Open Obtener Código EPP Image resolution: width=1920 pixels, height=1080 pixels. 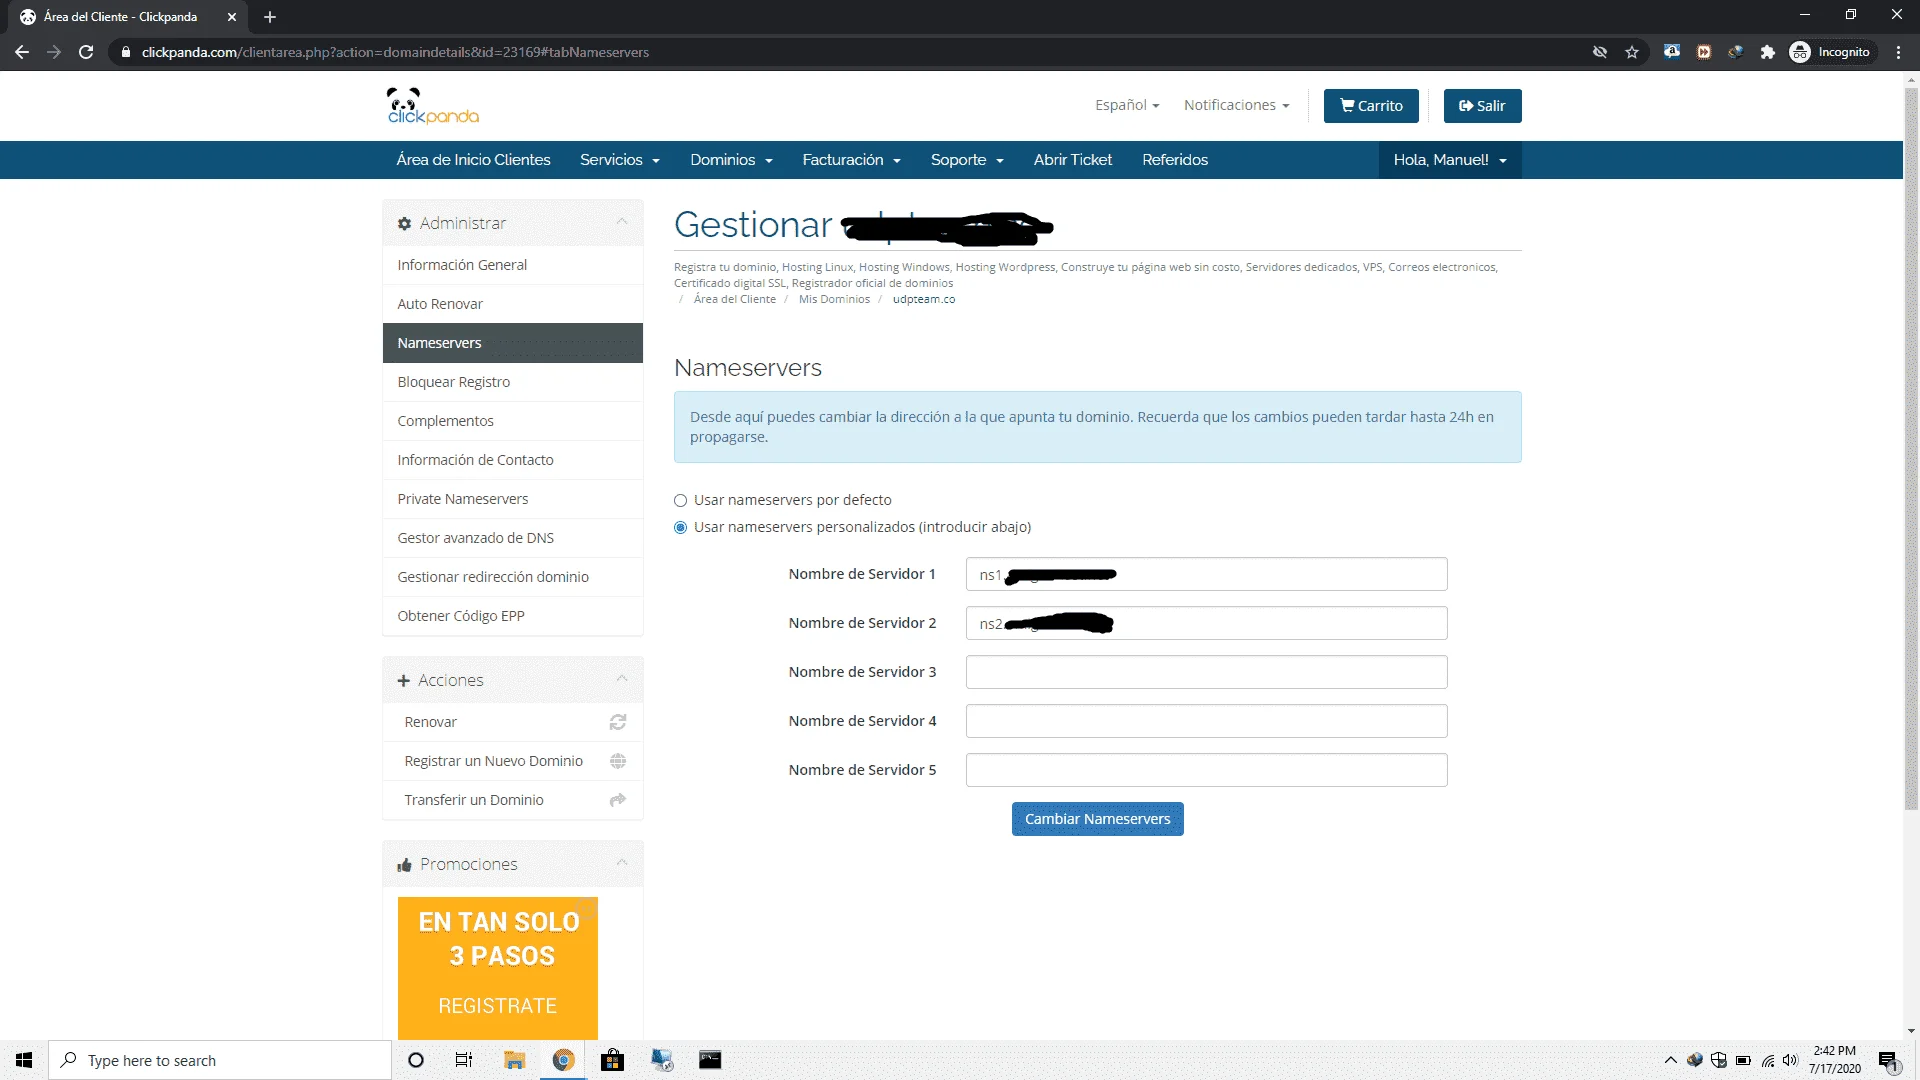513,616
